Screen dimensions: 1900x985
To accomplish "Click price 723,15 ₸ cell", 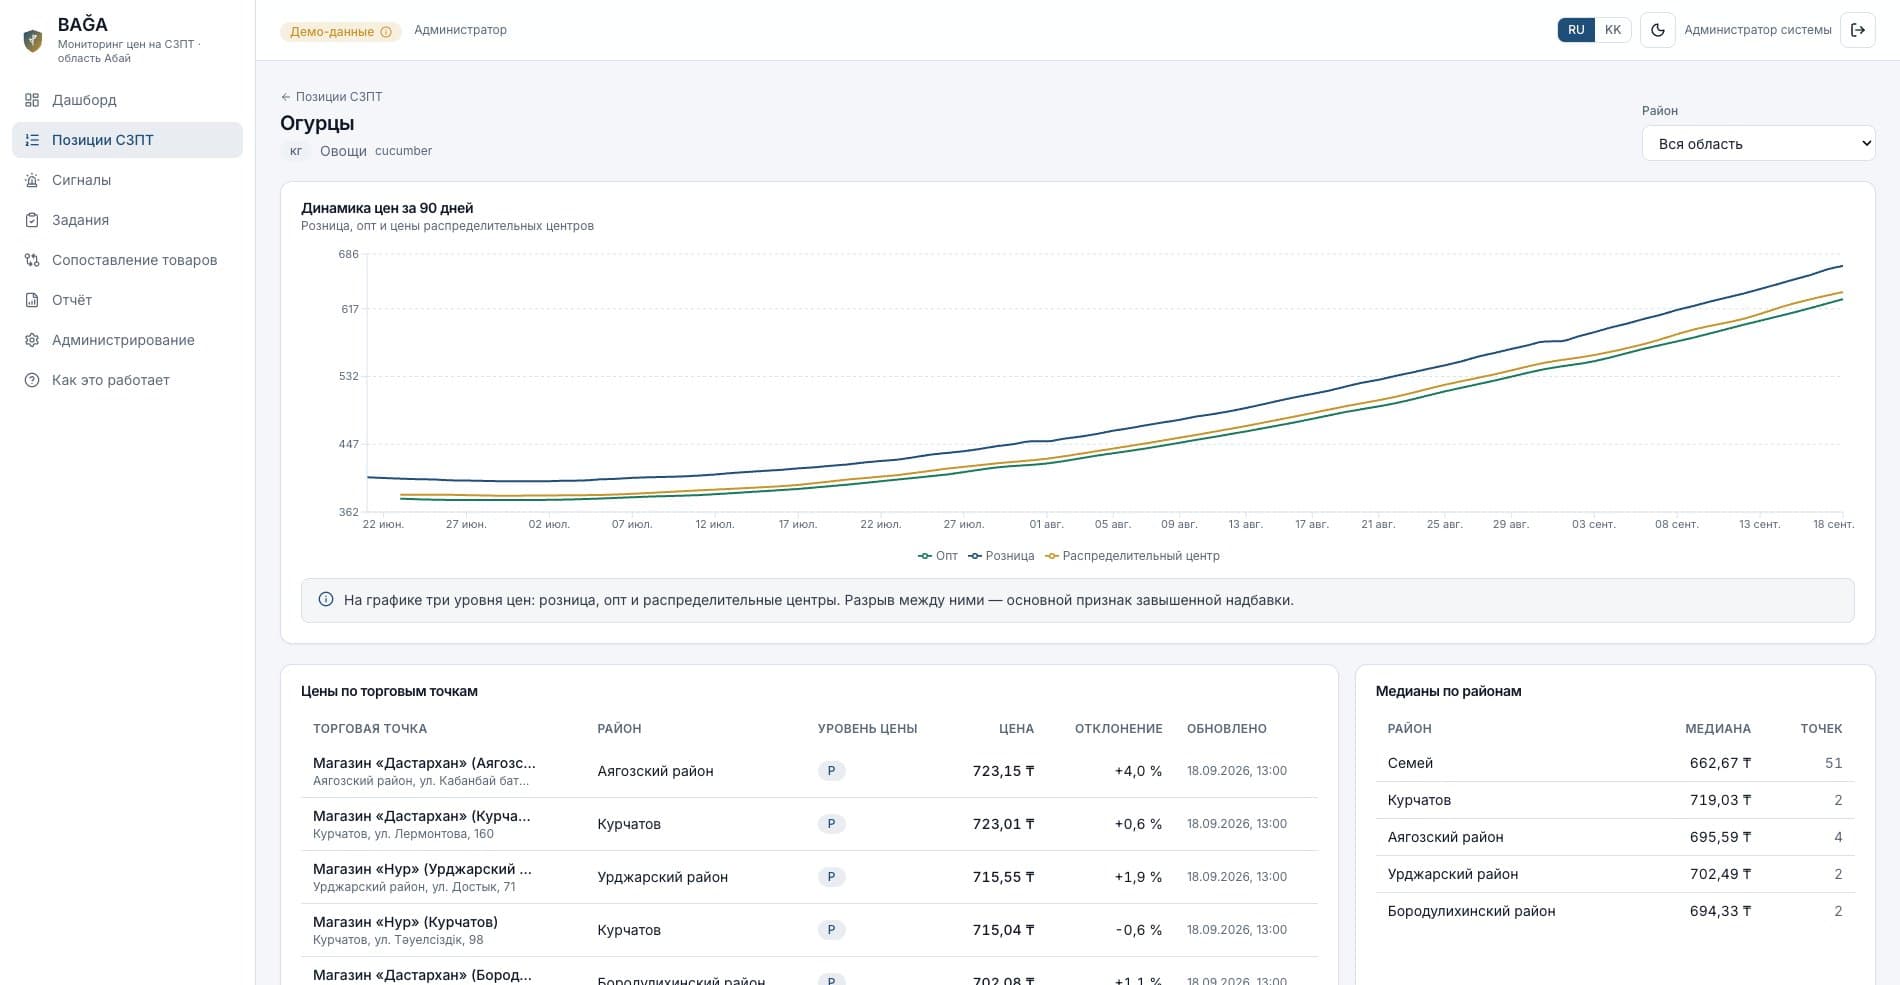I will (x=1003, y=771).
